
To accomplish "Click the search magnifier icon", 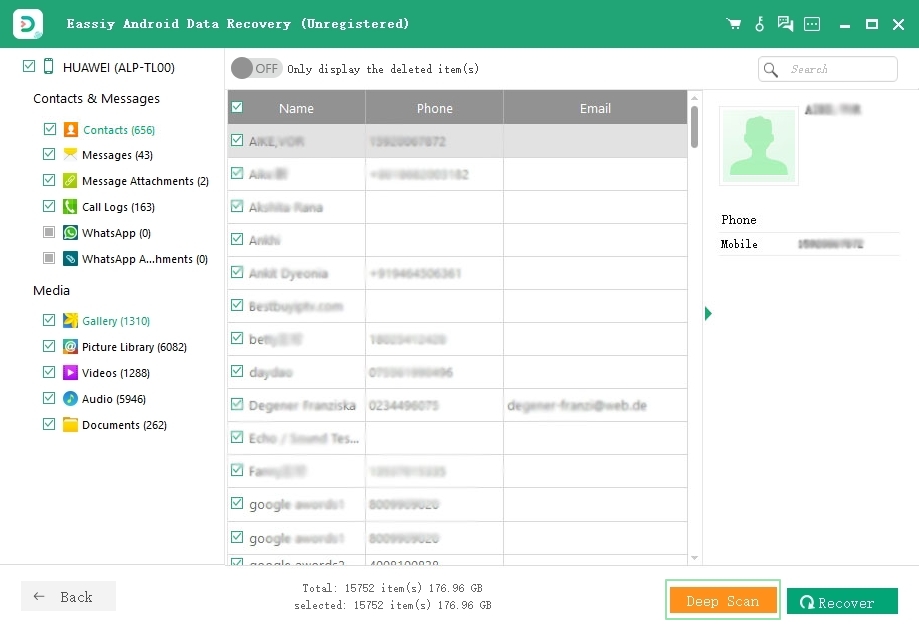I will coord(771,70).
